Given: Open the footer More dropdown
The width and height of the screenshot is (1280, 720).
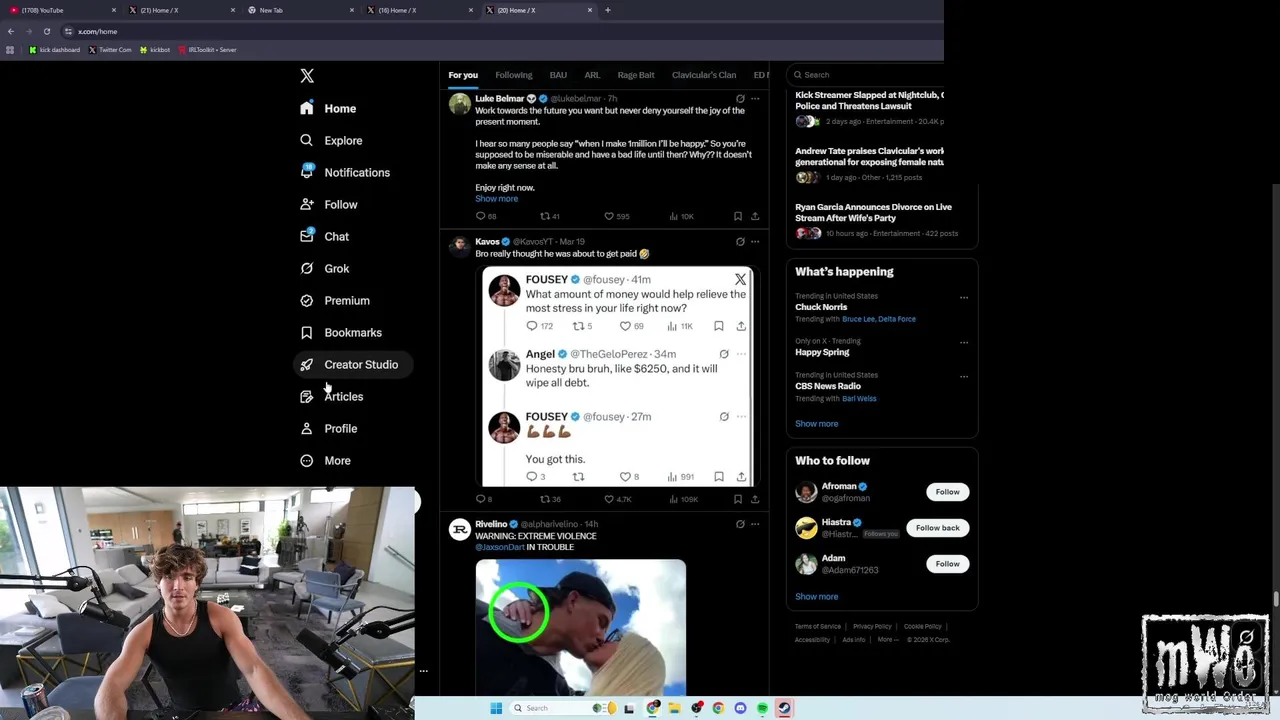Looking at the screenshot, I should pos(886,640).
